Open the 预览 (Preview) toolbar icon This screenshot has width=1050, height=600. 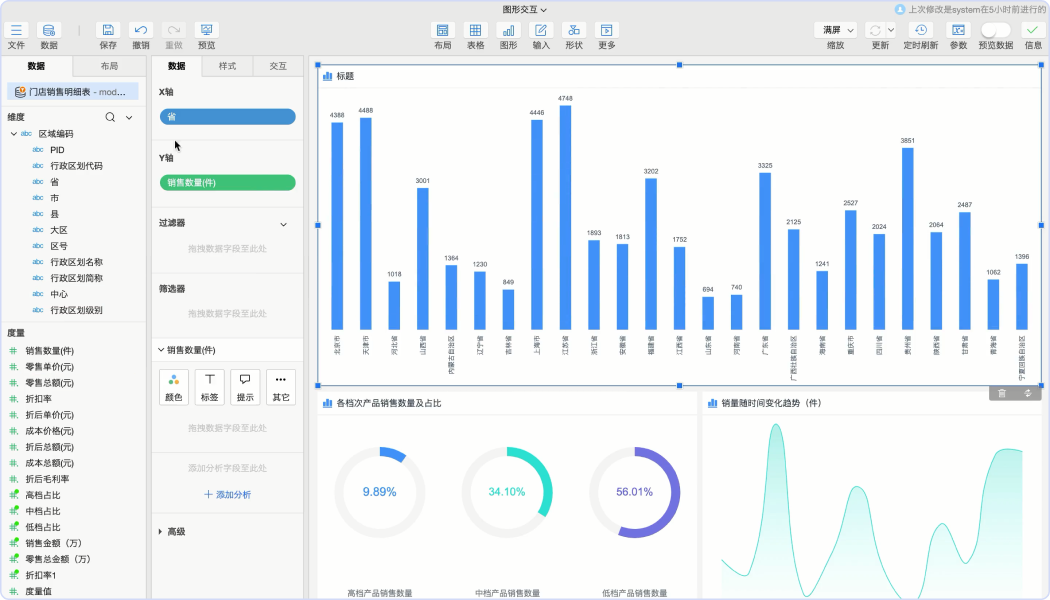coord(206,31)
